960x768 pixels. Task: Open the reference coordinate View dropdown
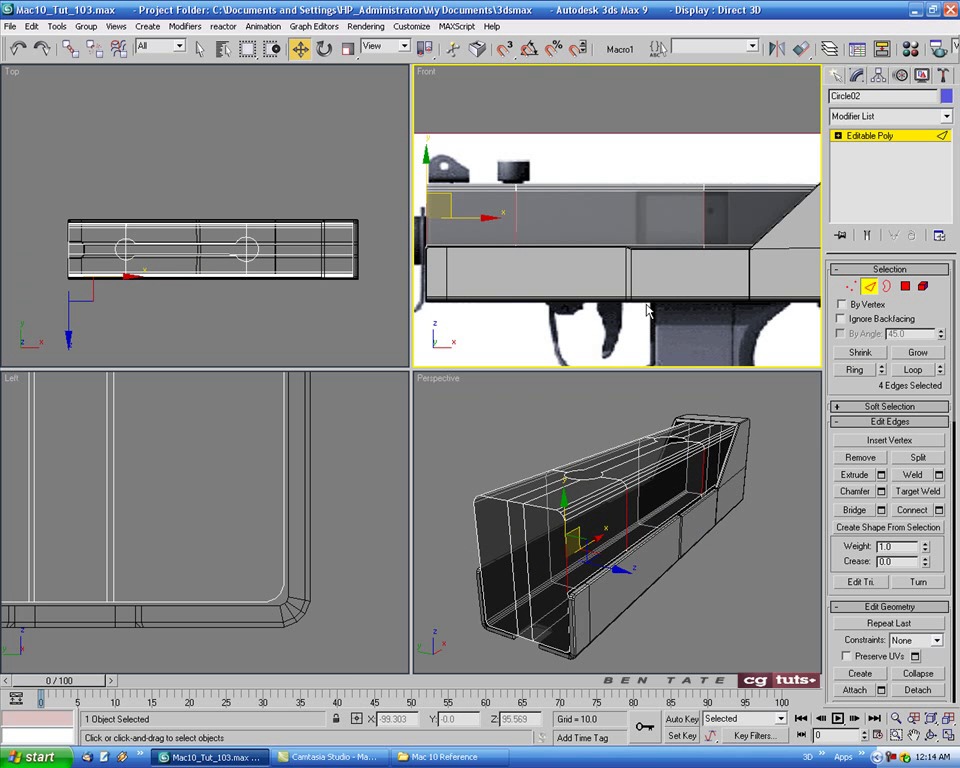coord(385,46)
